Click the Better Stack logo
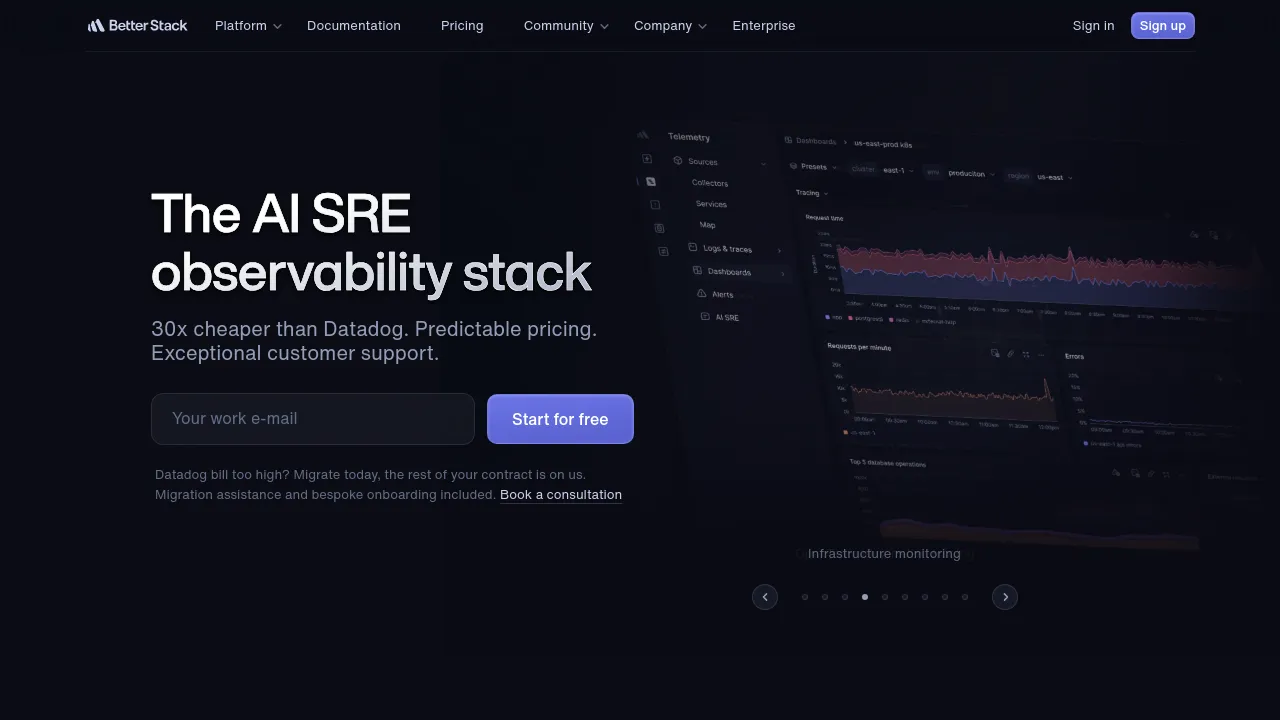The image size is (1280, 720). [137, 26]
